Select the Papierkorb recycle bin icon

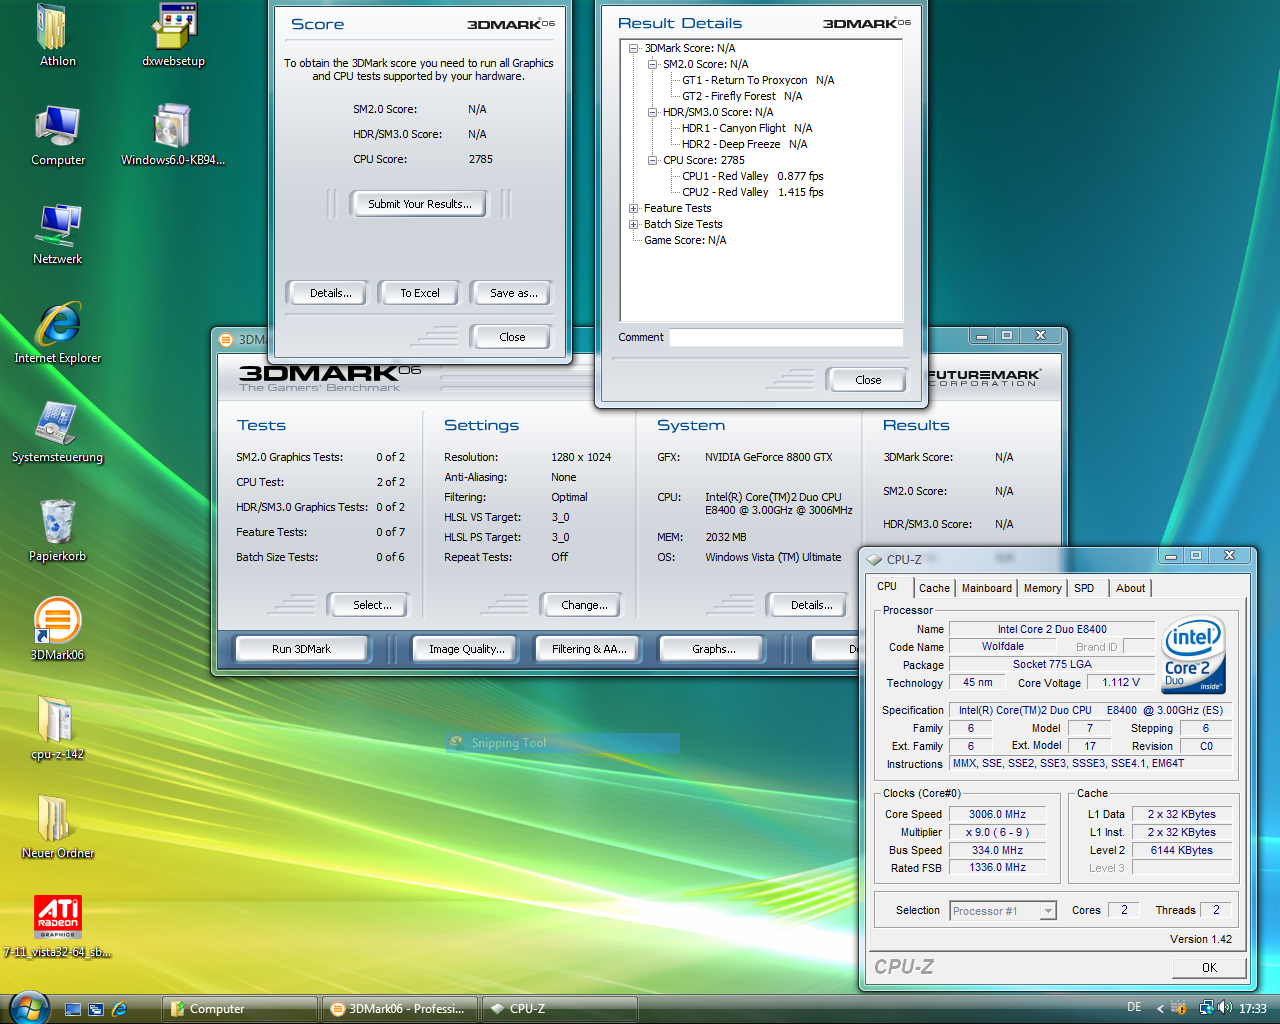point(58,531)
